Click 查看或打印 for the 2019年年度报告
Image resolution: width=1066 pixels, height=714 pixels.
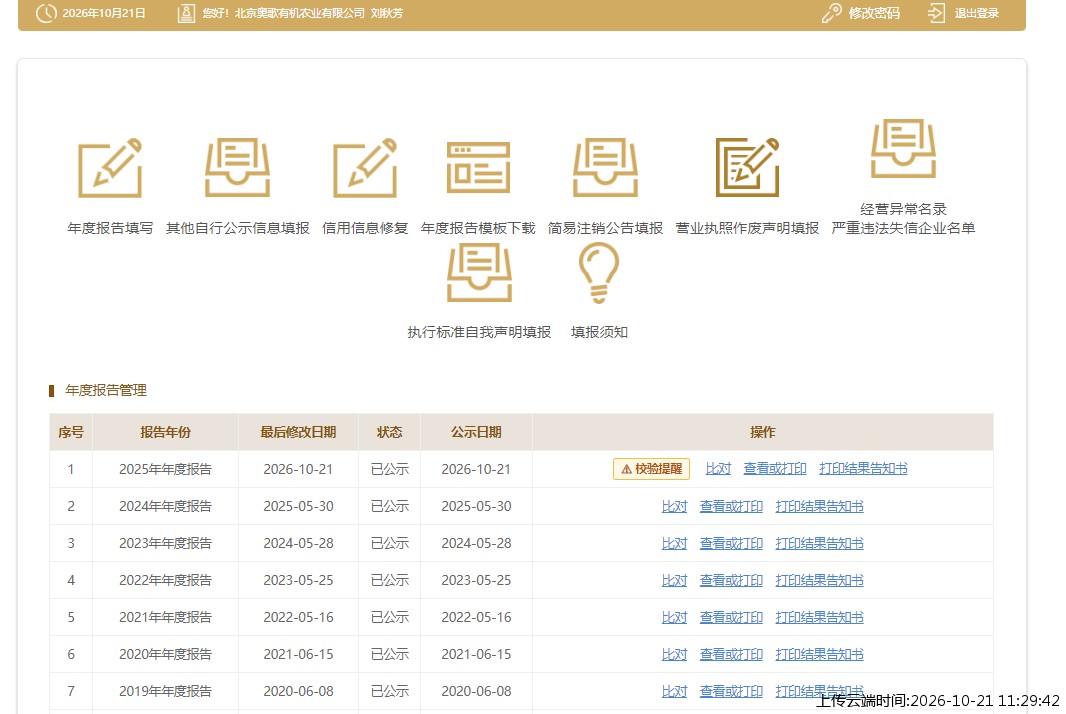(x=731, y=691)
